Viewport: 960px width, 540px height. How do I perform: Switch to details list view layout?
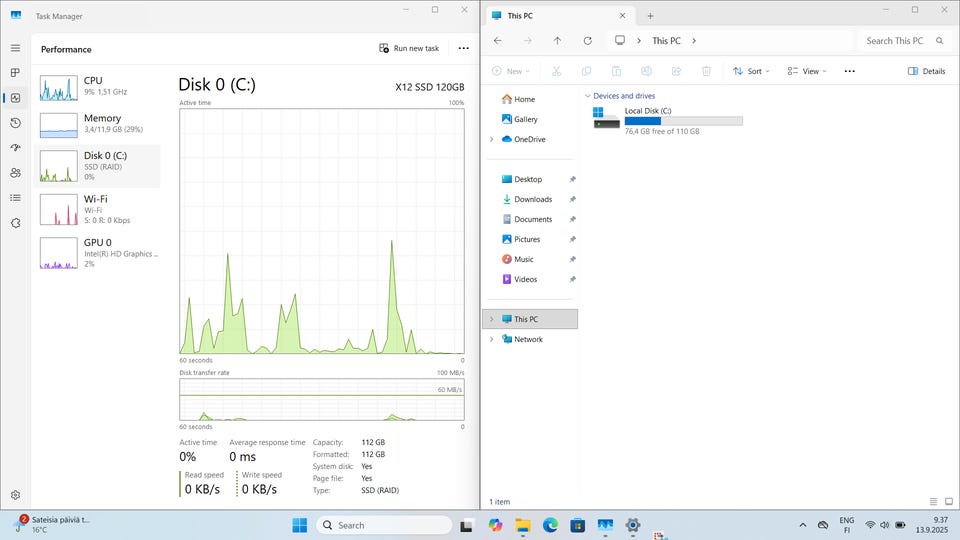(933, 501)
